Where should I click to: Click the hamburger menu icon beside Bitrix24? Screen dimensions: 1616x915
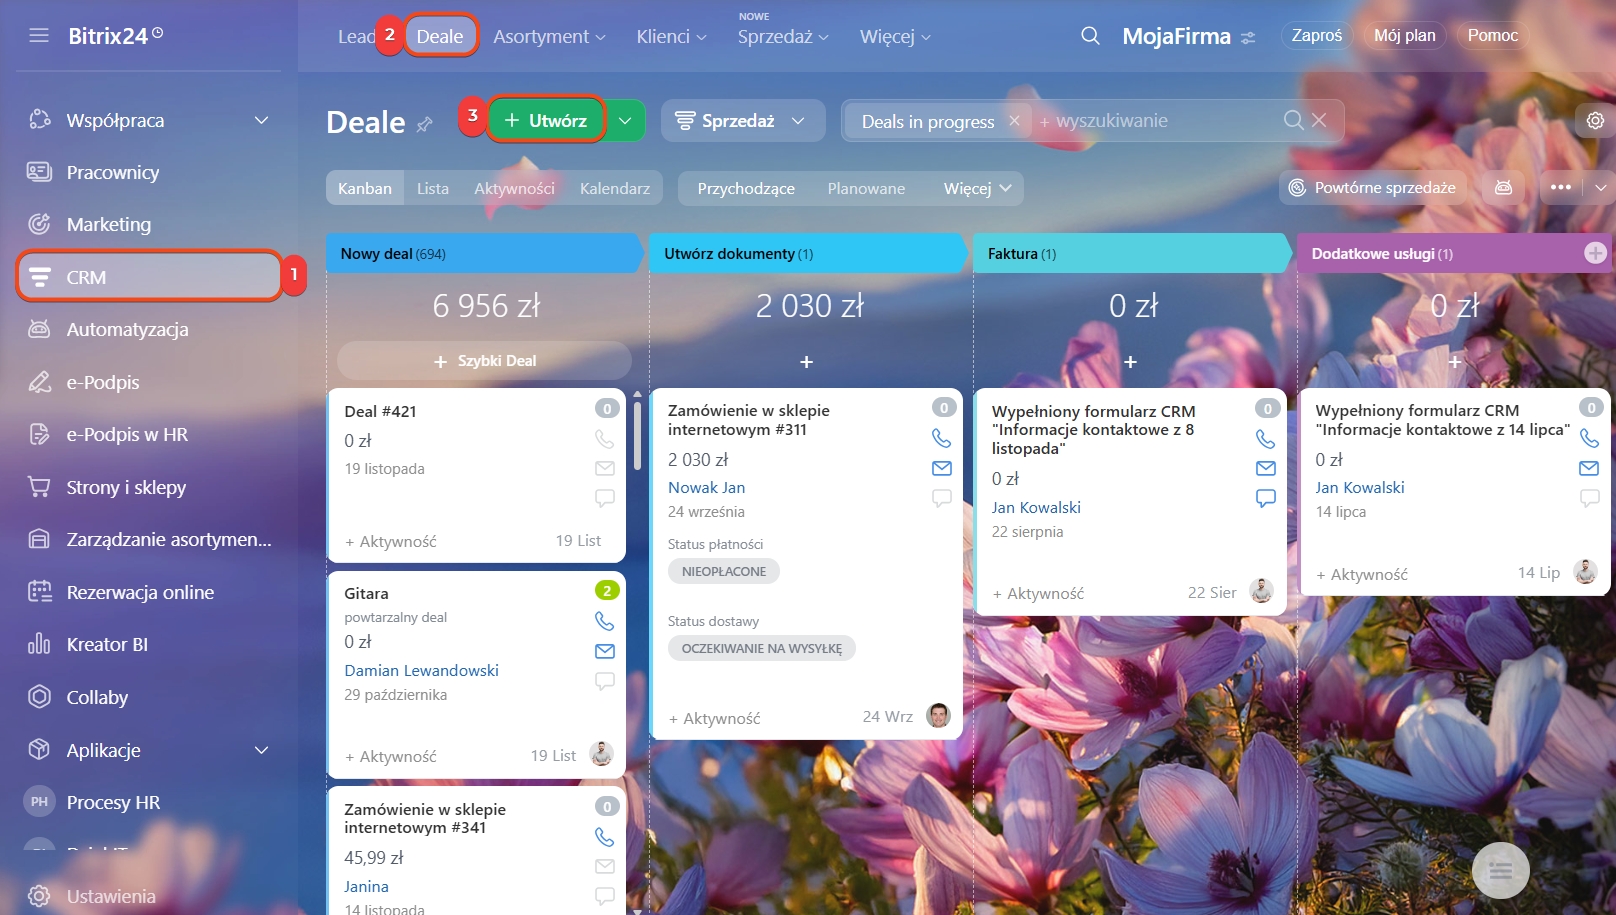[x=39, y=36]
